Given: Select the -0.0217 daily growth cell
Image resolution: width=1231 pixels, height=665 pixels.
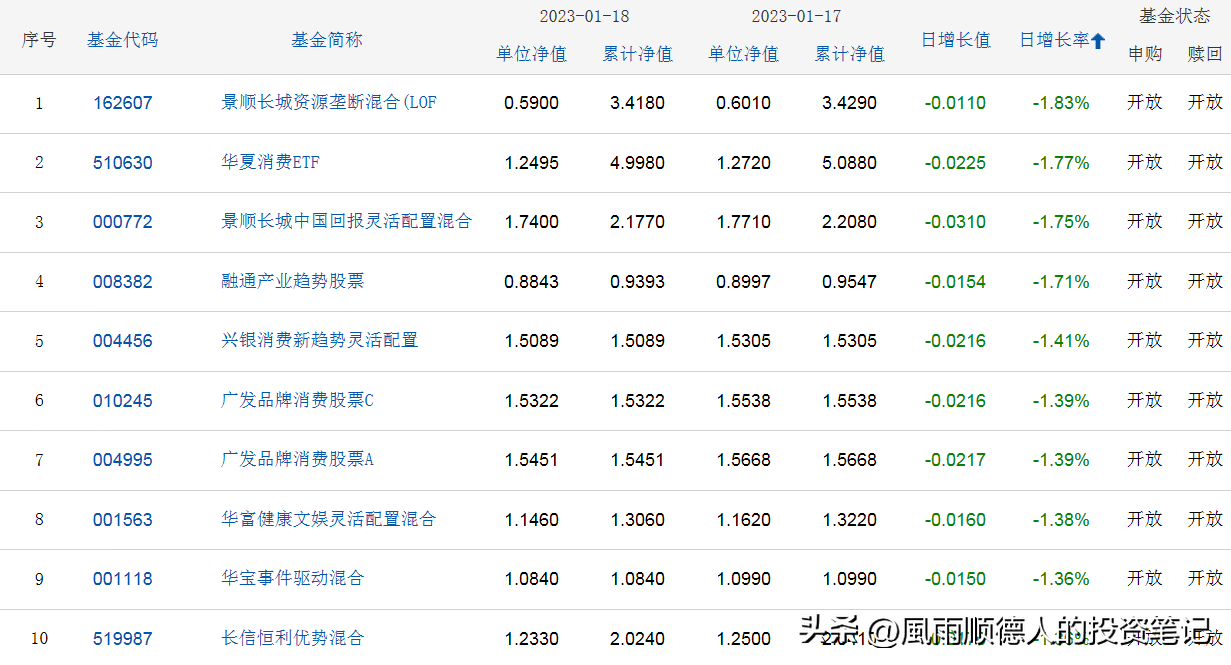Looking at the screenshot, I should (x=955, y=460).
